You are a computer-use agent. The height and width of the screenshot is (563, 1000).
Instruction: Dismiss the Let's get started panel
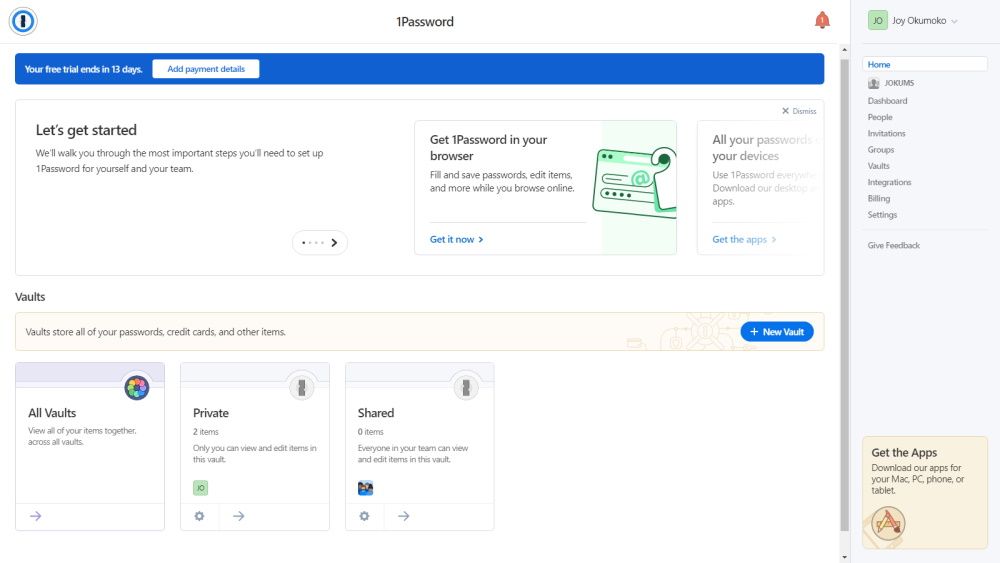point(799,111)
